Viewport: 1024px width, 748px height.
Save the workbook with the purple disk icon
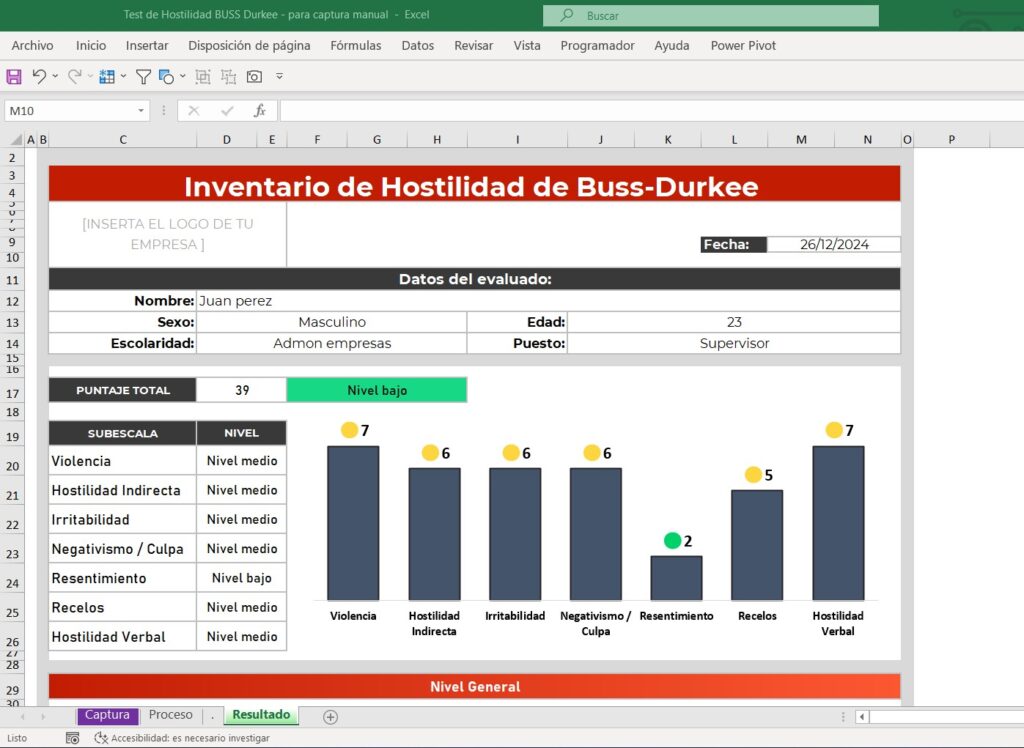pyautogui.click(x=14, y=76)
